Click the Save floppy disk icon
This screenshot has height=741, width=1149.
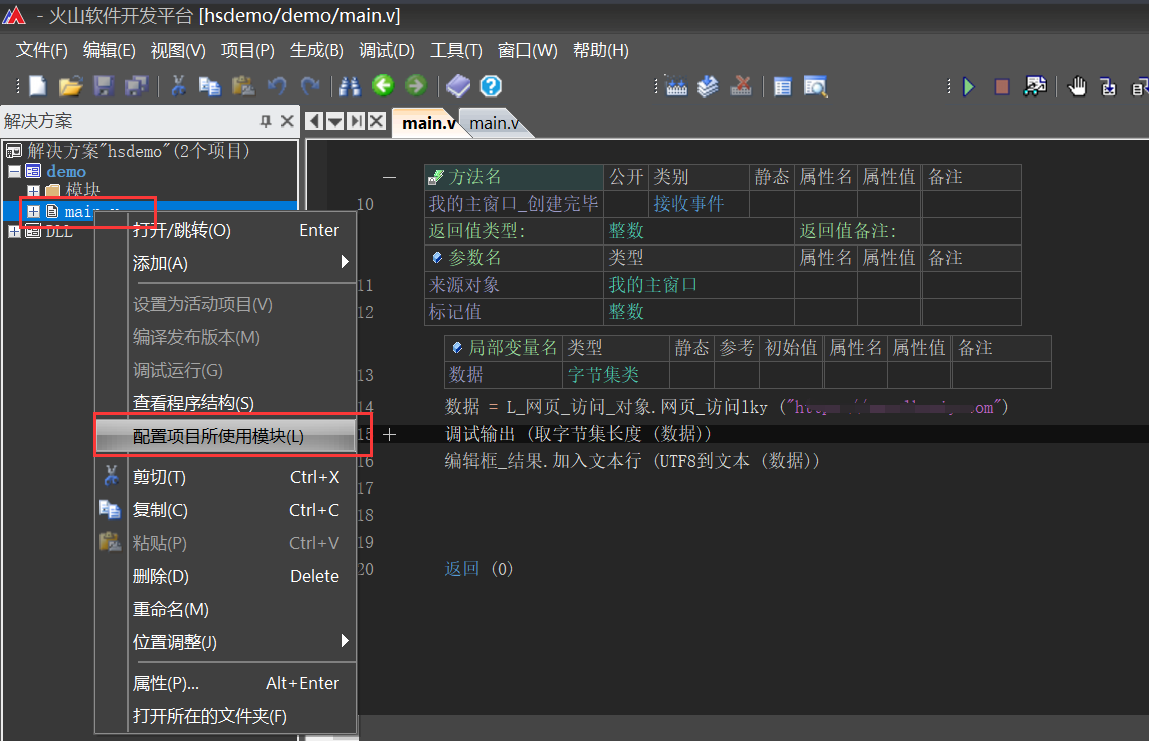coord(103,86)
